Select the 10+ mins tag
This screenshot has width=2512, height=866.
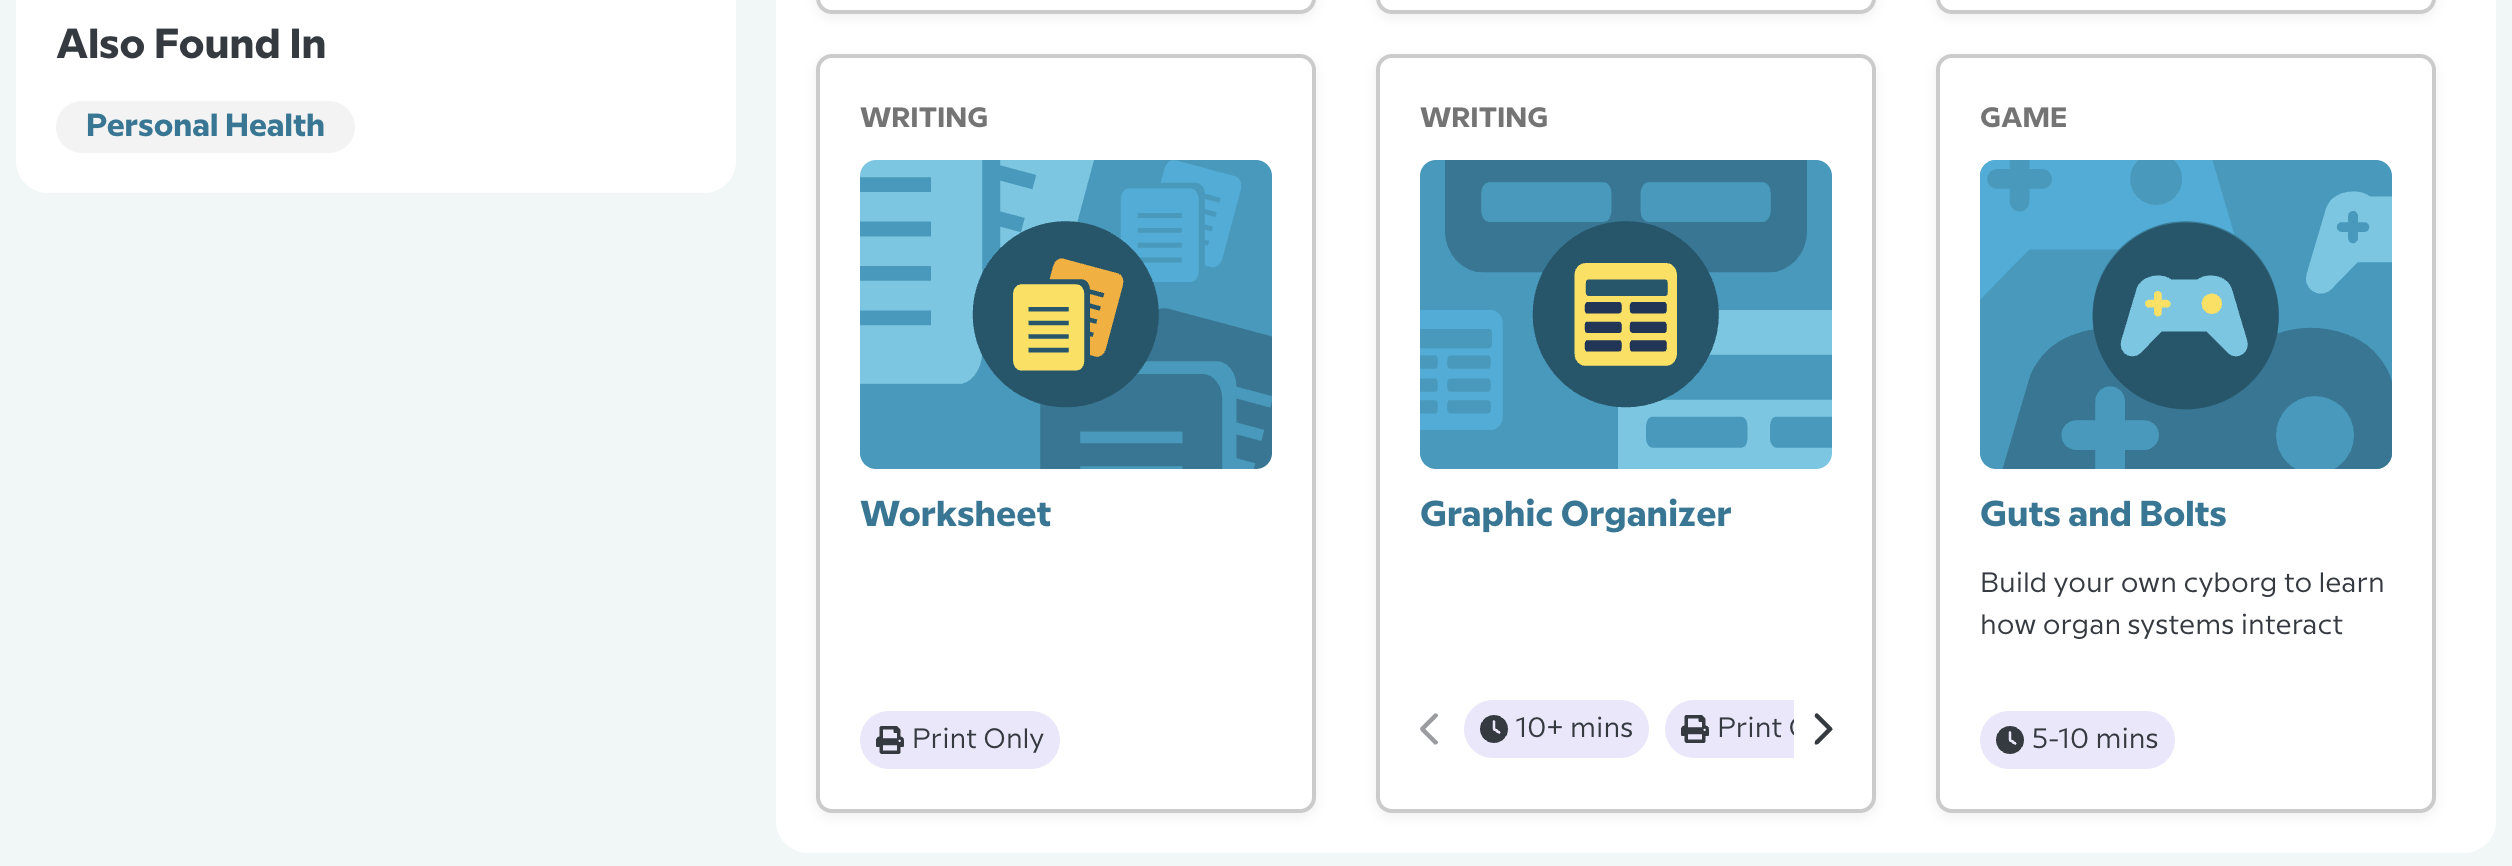point(1556,729)
